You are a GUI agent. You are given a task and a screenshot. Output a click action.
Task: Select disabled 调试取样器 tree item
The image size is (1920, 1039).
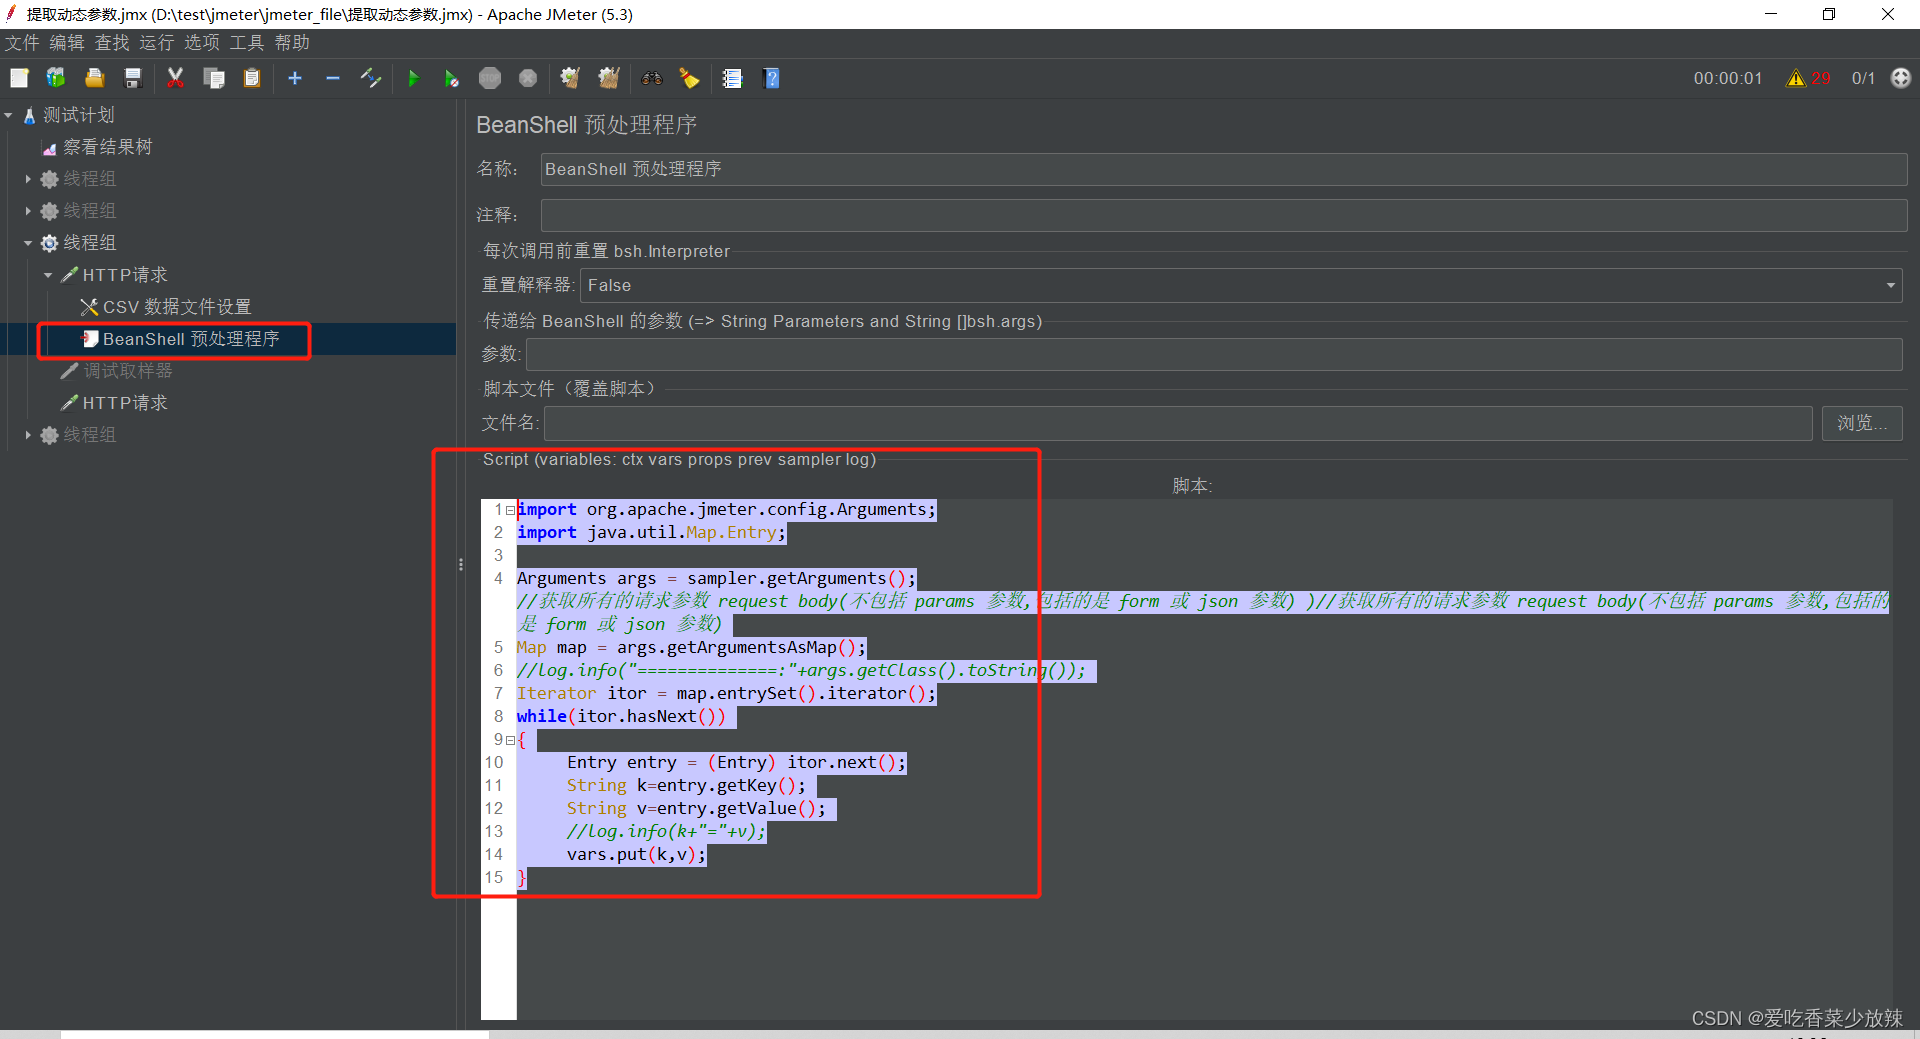tap(127, 371)
